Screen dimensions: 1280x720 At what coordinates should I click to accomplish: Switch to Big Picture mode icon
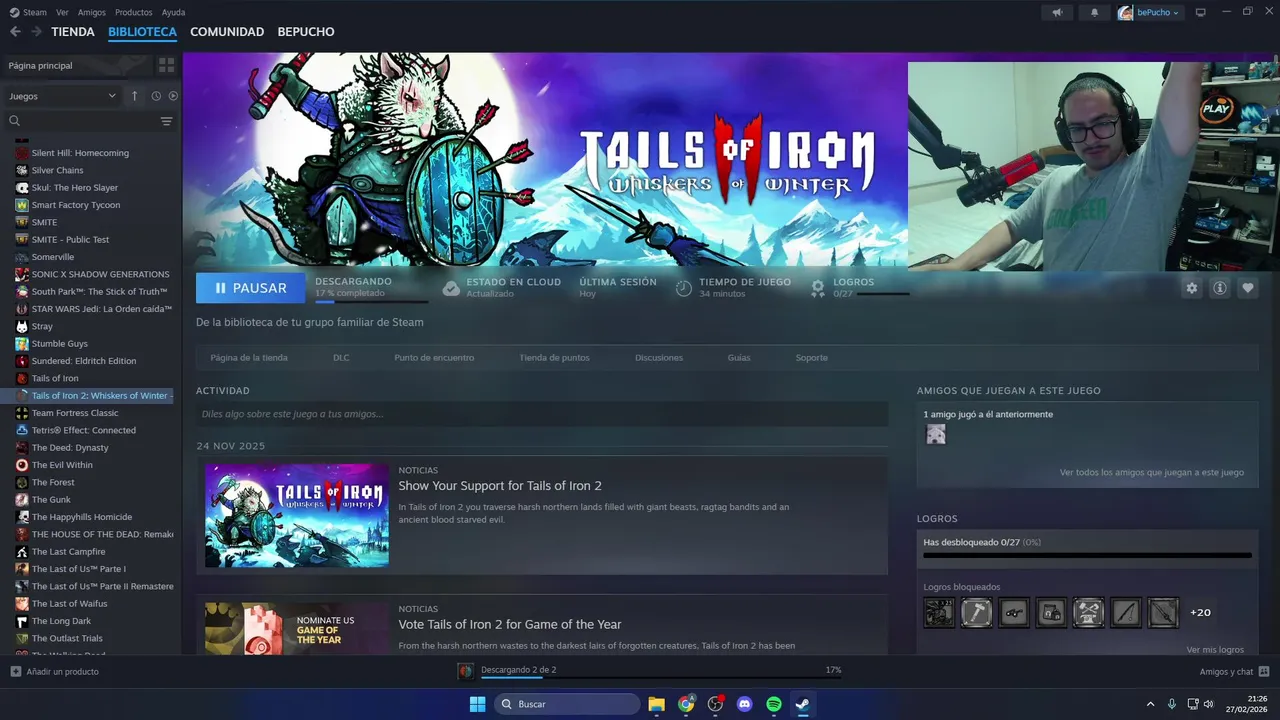click(x=1201, y=12)
